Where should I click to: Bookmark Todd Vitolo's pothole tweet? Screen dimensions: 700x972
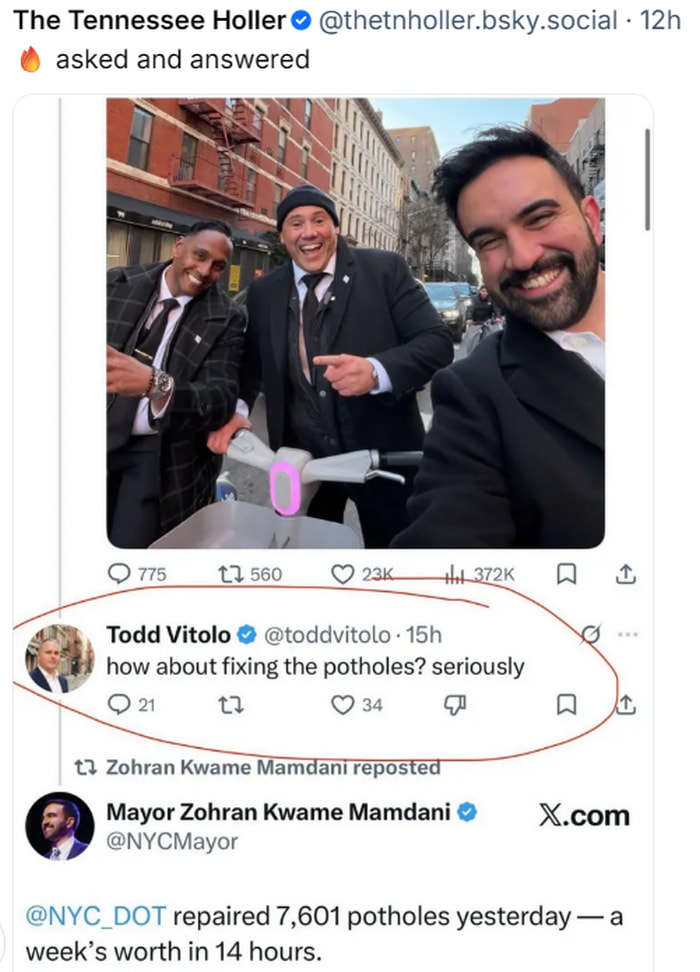click(x=565, y=705)
